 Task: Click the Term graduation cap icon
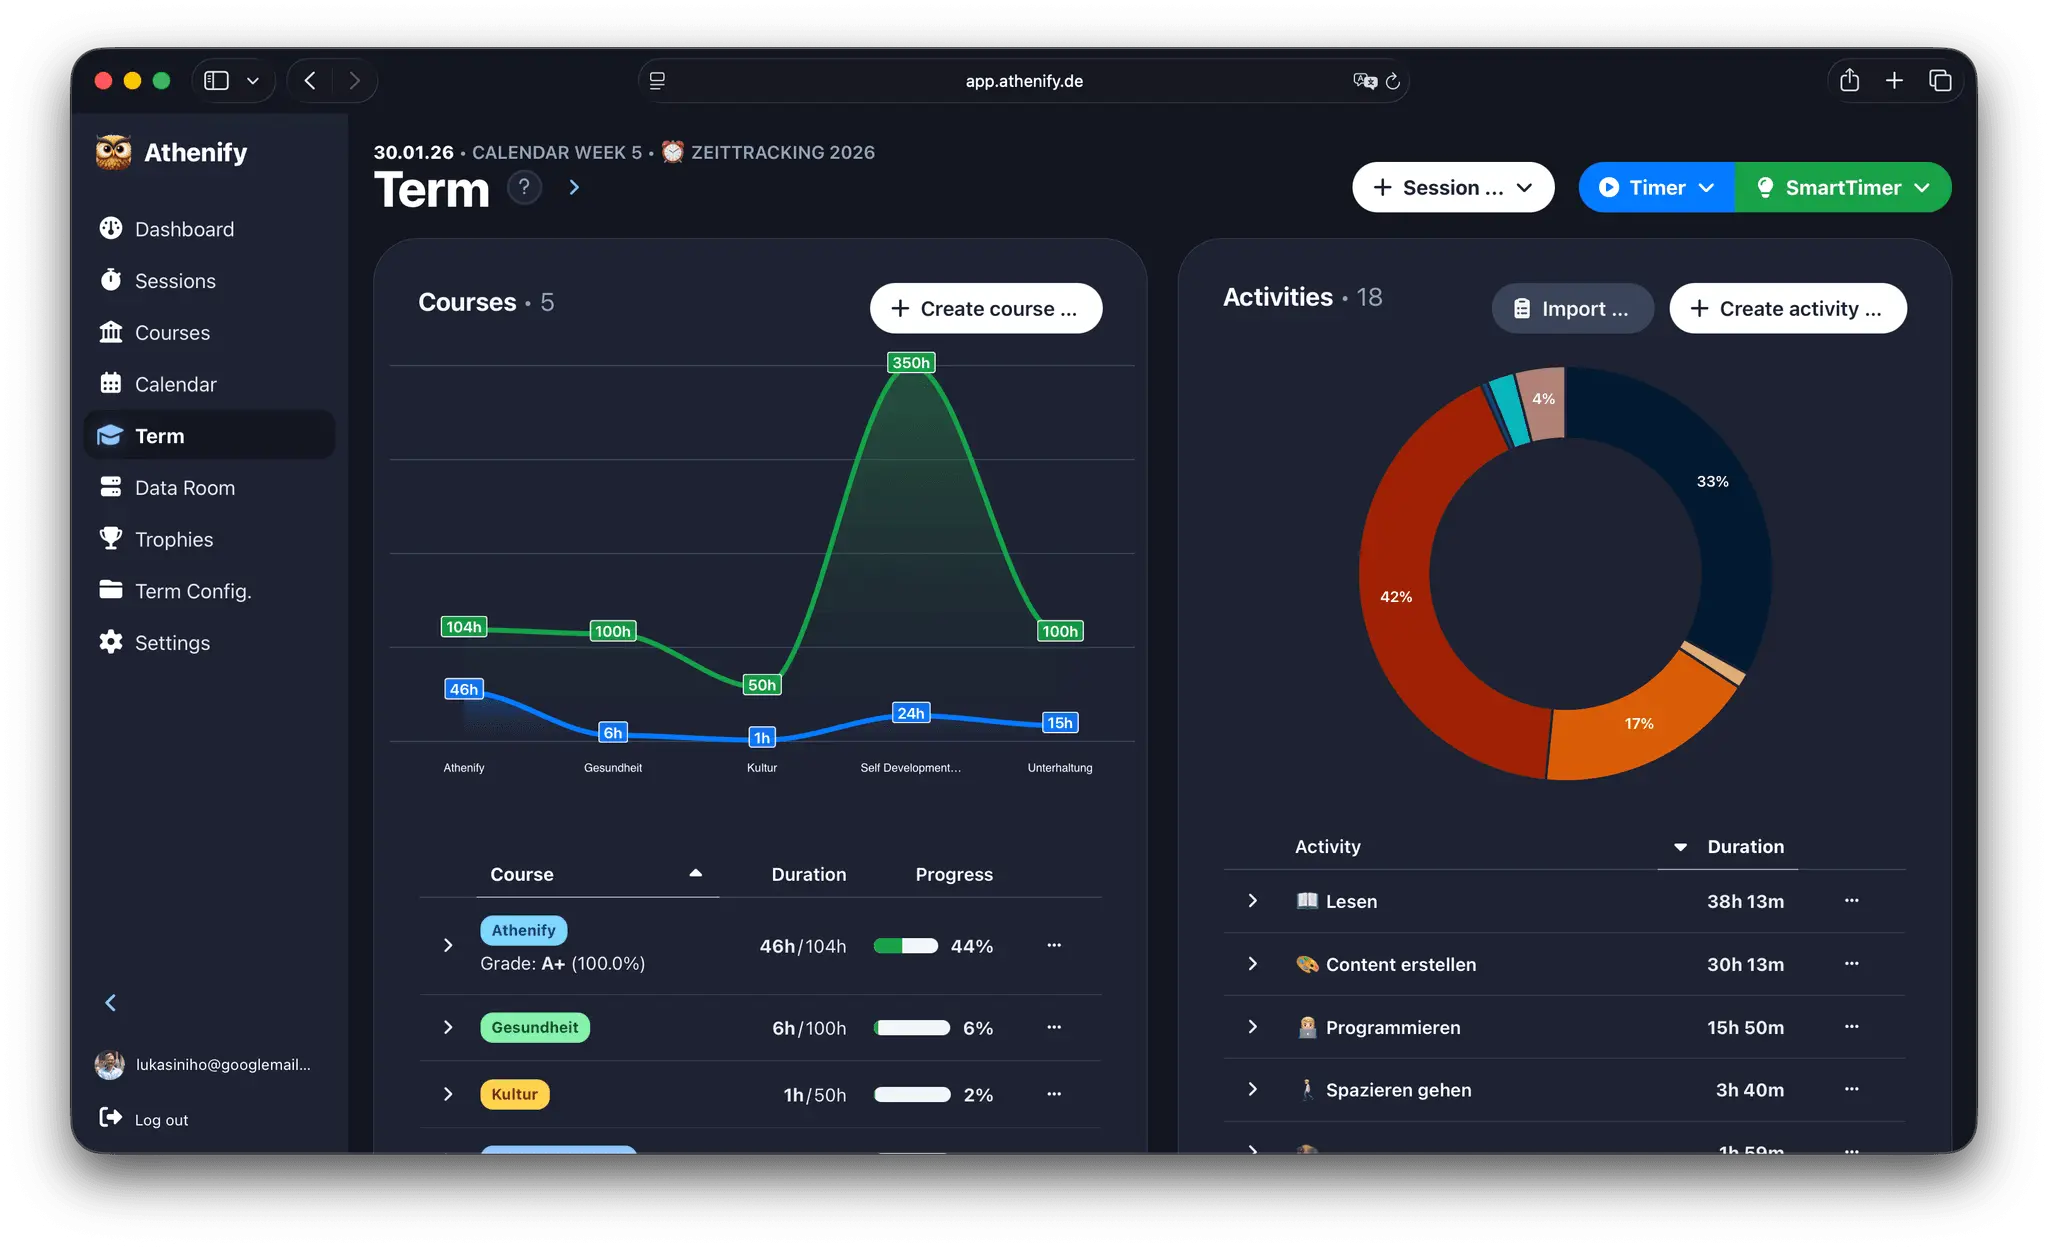(x=110, y=436)
